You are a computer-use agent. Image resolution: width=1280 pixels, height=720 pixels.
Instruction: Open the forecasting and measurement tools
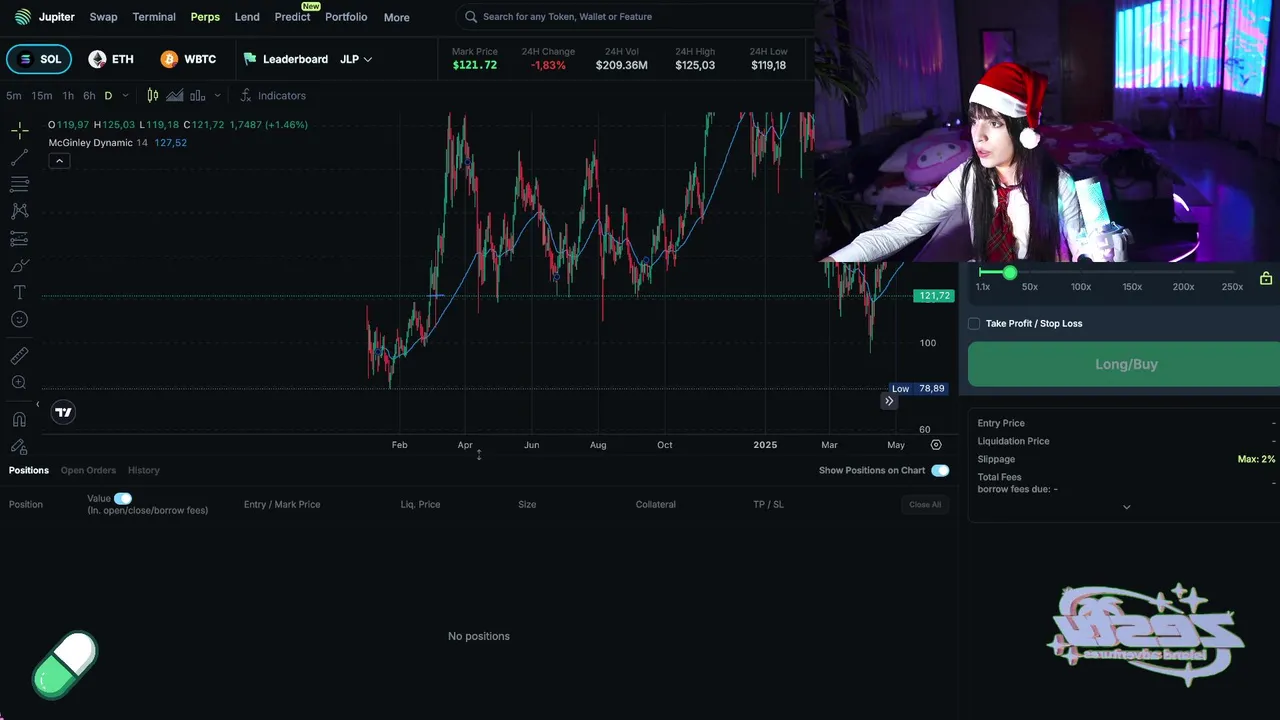tap(19, 238)
